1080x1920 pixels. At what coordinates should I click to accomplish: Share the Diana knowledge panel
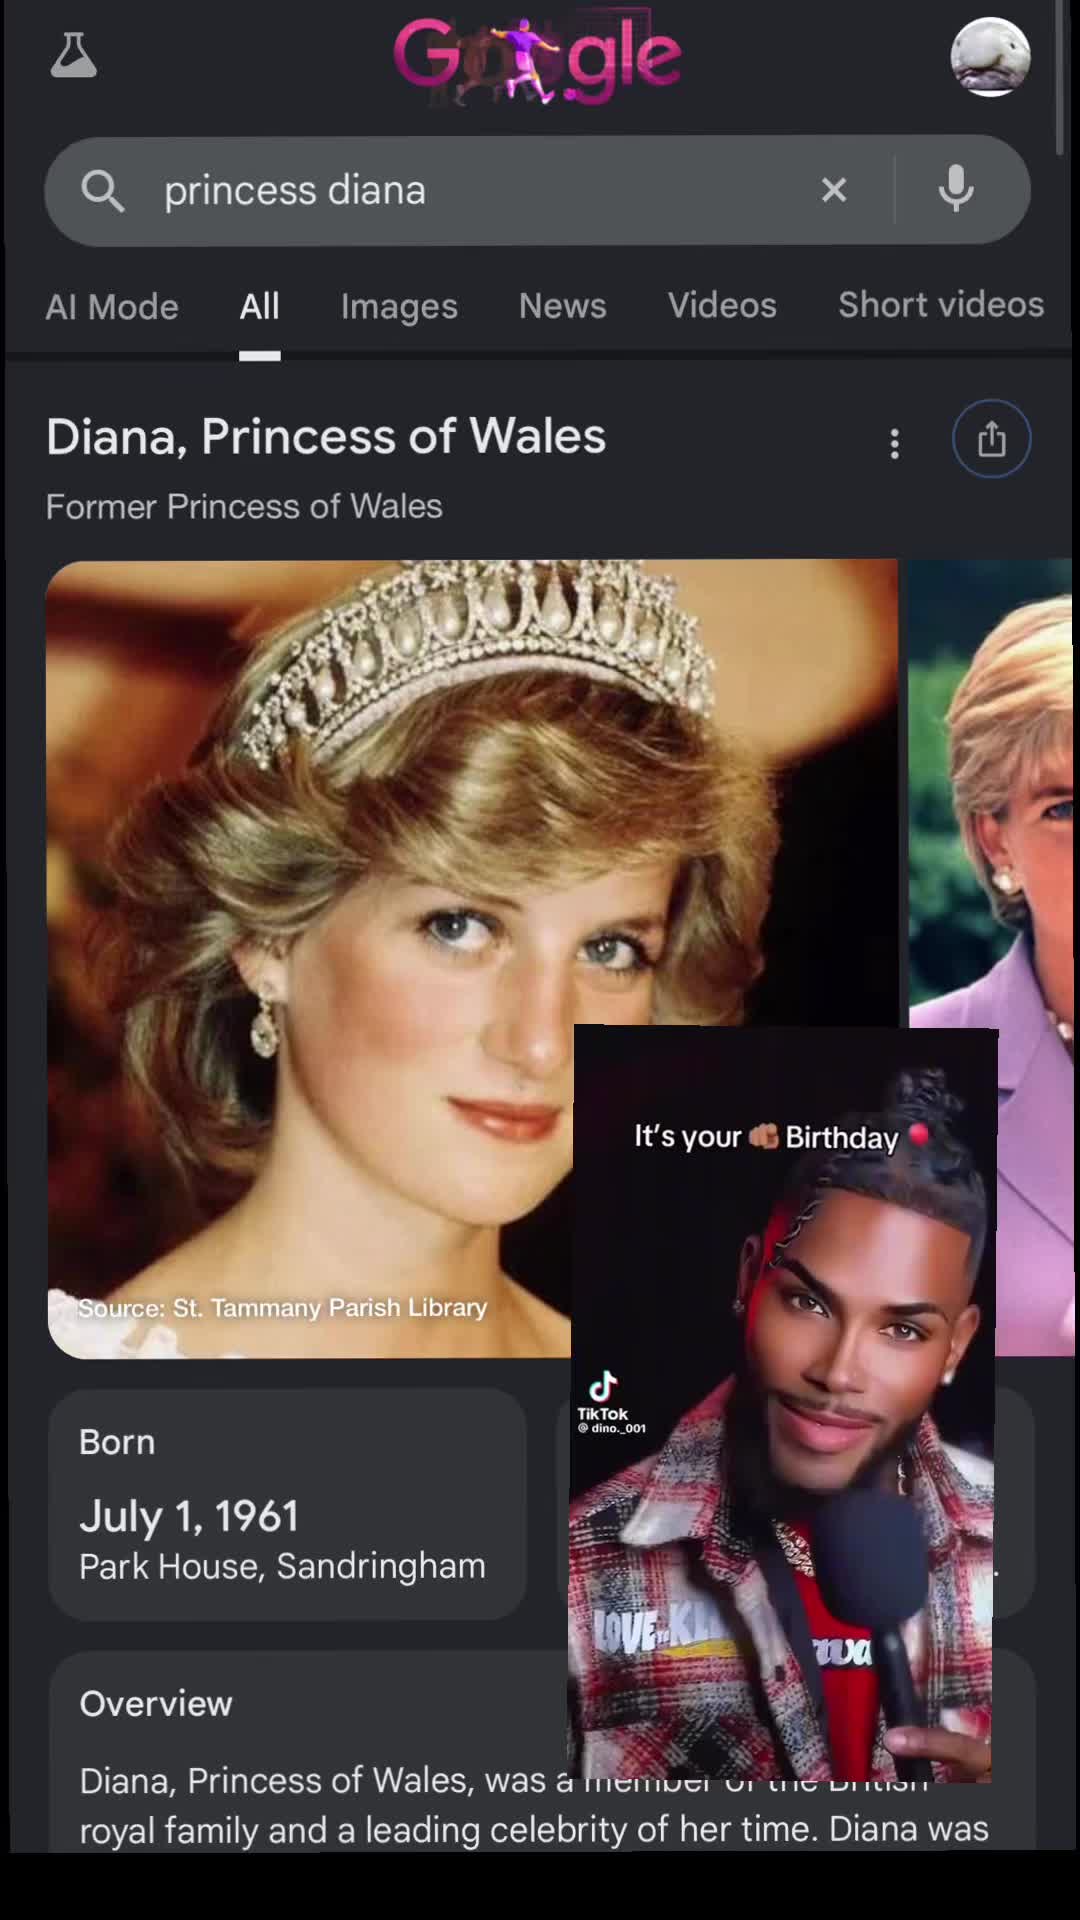click(991, 439)
